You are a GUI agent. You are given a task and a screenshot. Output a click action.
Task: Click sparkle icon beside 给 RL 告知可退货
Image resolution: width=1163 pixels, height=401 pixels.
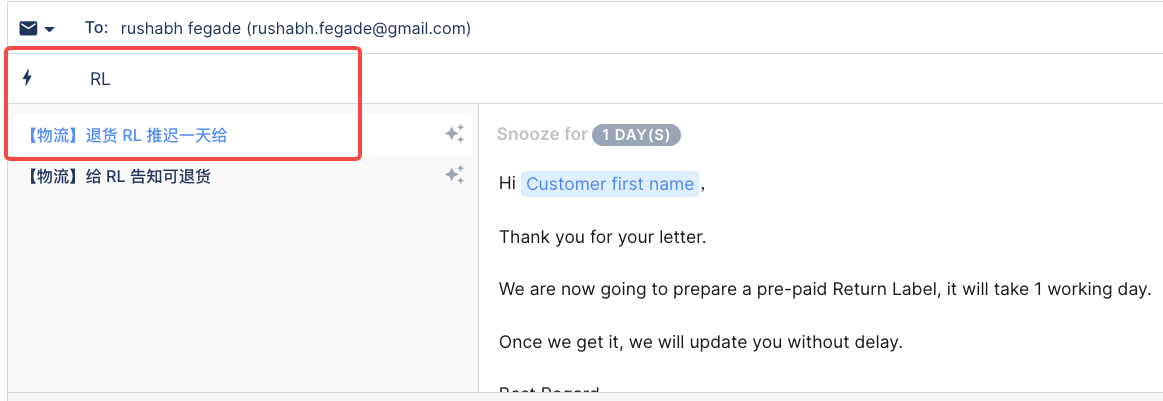pyautogui.click(x=454, y=175)
